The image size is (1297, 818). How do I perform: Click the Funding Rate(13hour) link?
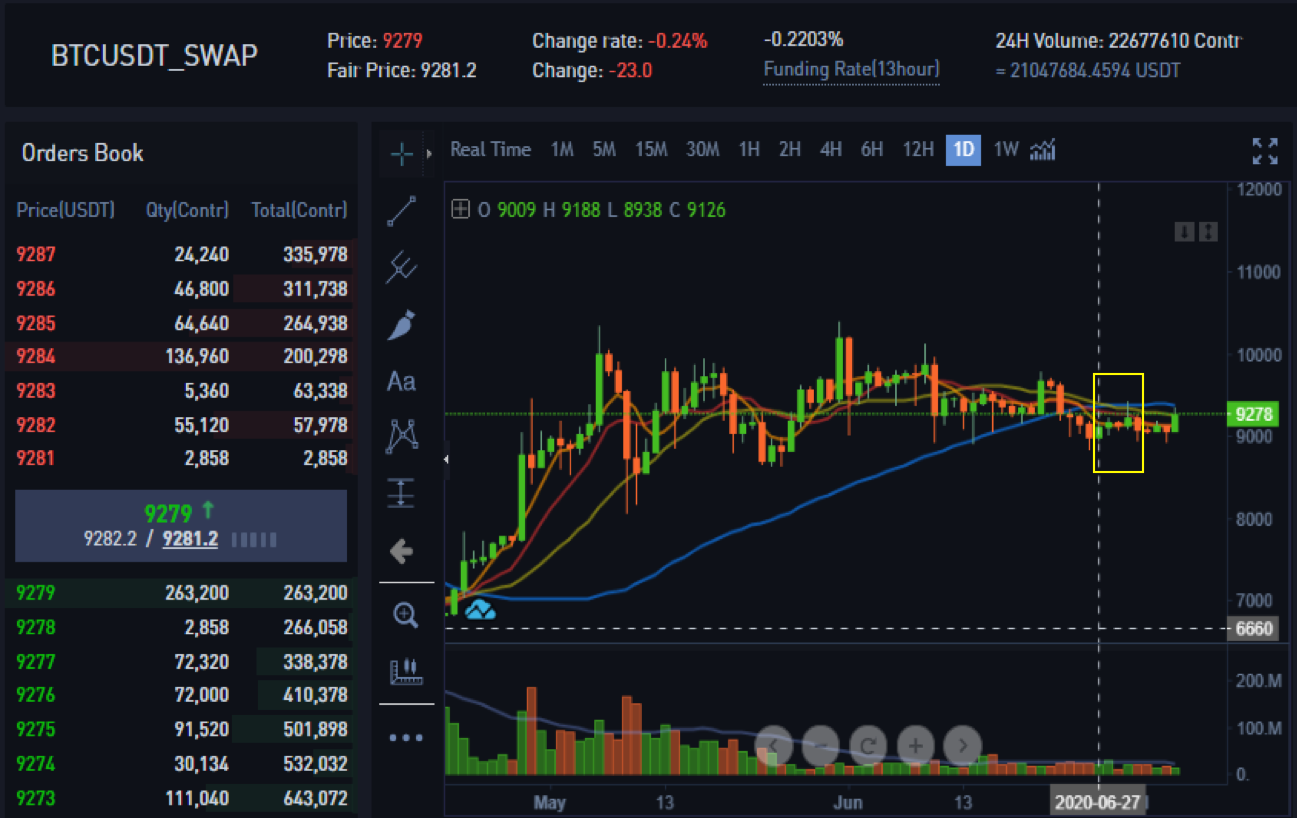[x=851, y=70]
